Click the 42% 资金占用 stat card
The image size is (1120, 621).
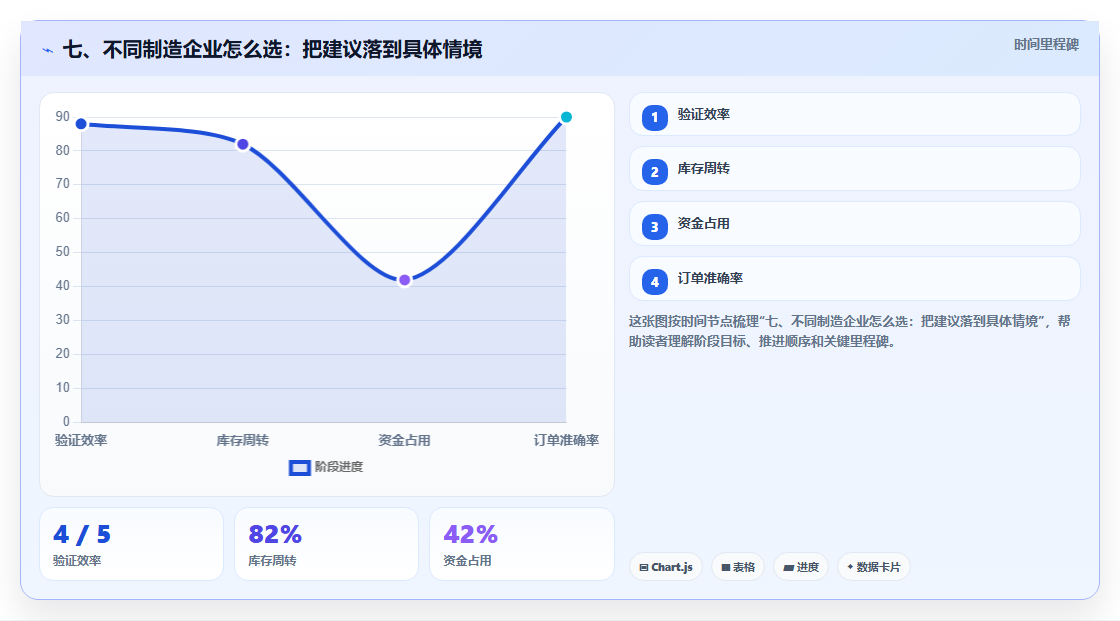(521, 545)
